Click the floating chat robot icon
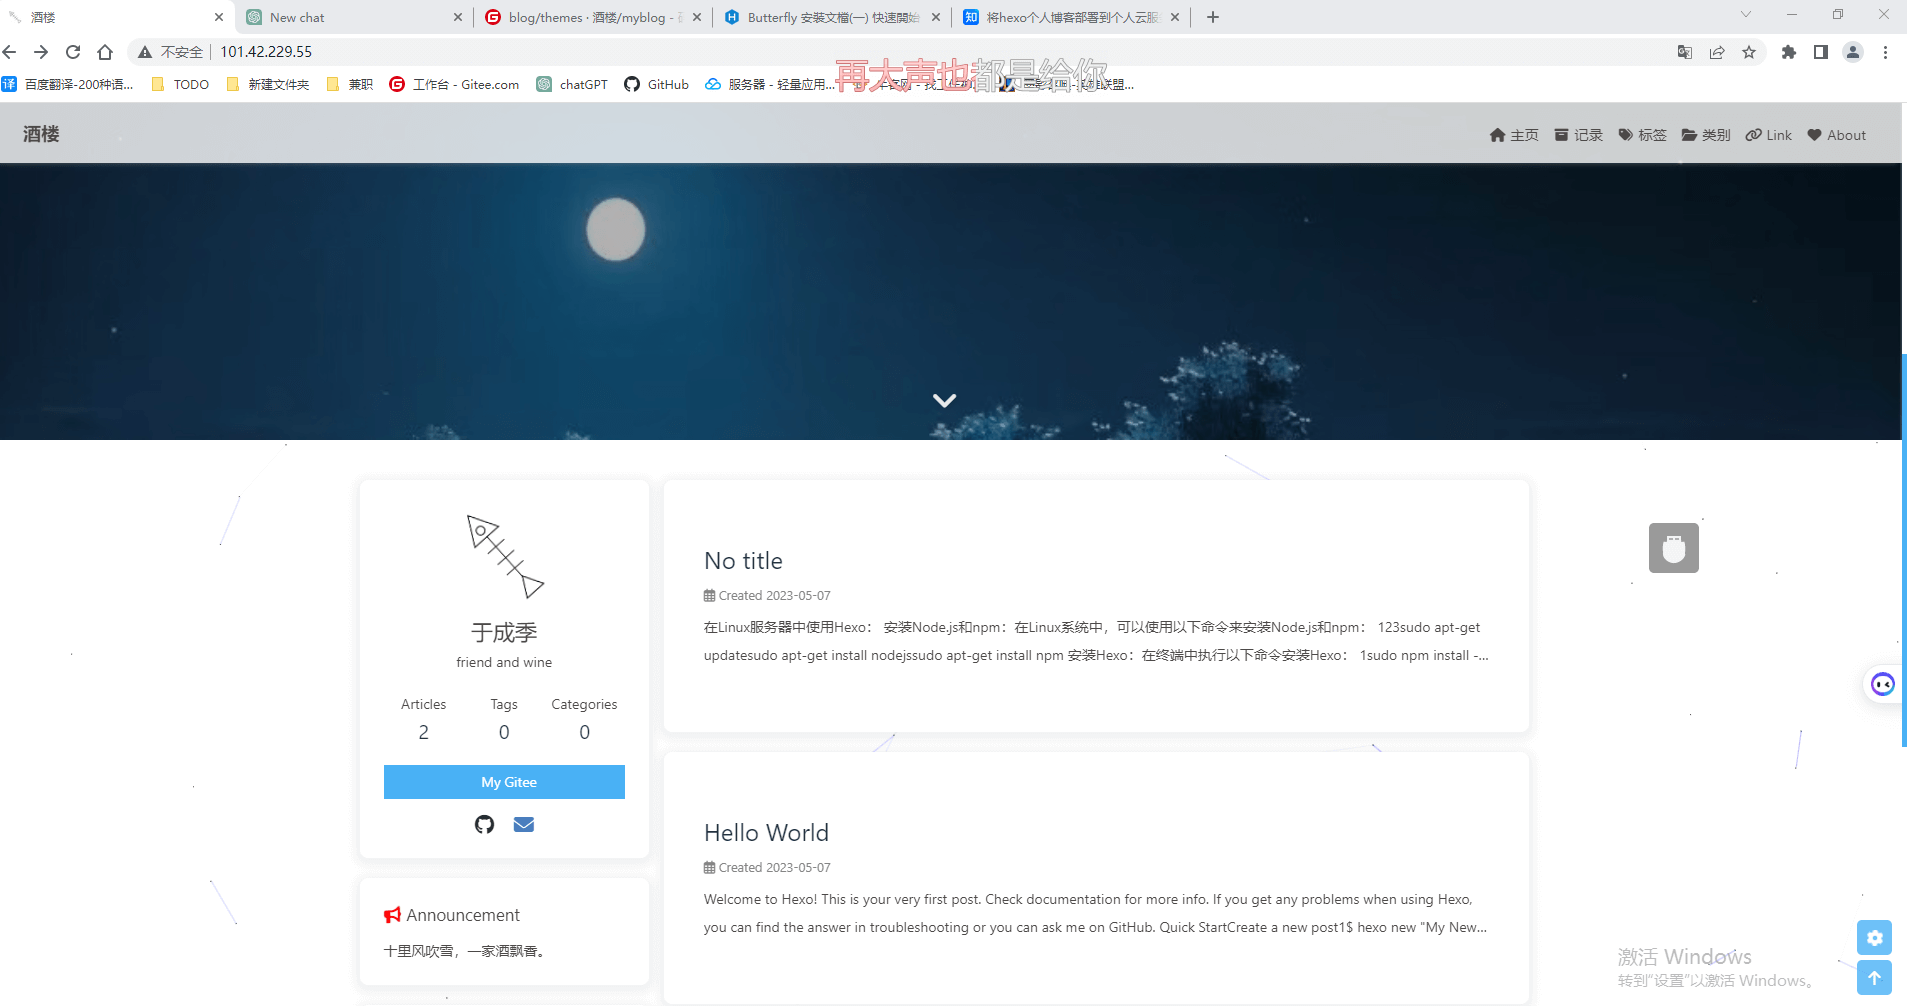 point(1883,684)
